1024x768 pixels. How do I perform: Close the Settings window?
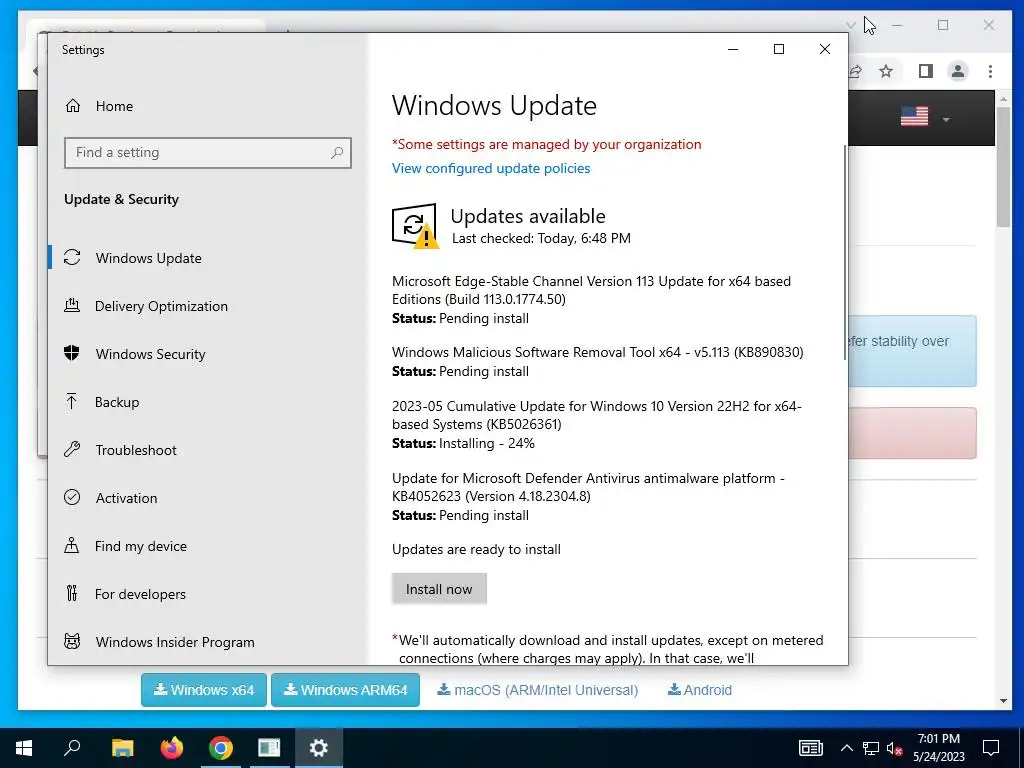click(x=825, y=50)
